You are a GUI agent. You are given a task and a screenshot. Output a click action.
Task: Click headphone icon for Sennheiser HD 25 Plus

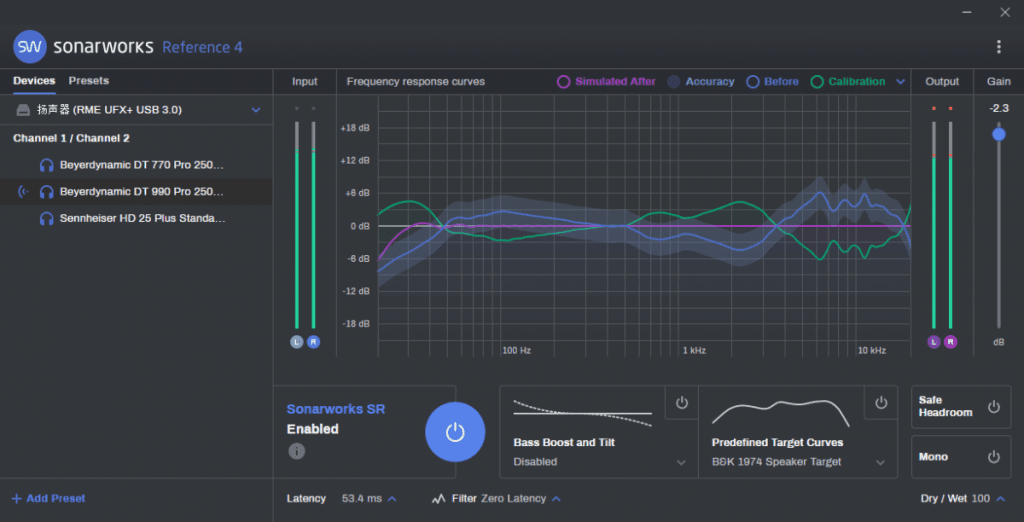point(46,219)
